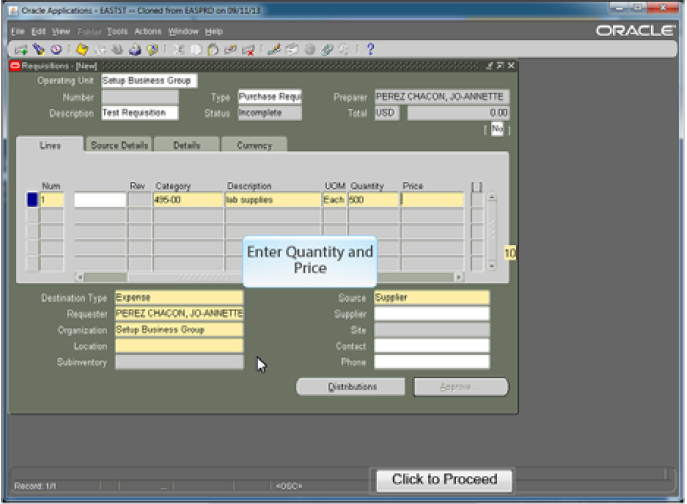Viewport: 687px width, 504px height.
Task: Click horizontal scrollbar left arrow
Action: 79,277
